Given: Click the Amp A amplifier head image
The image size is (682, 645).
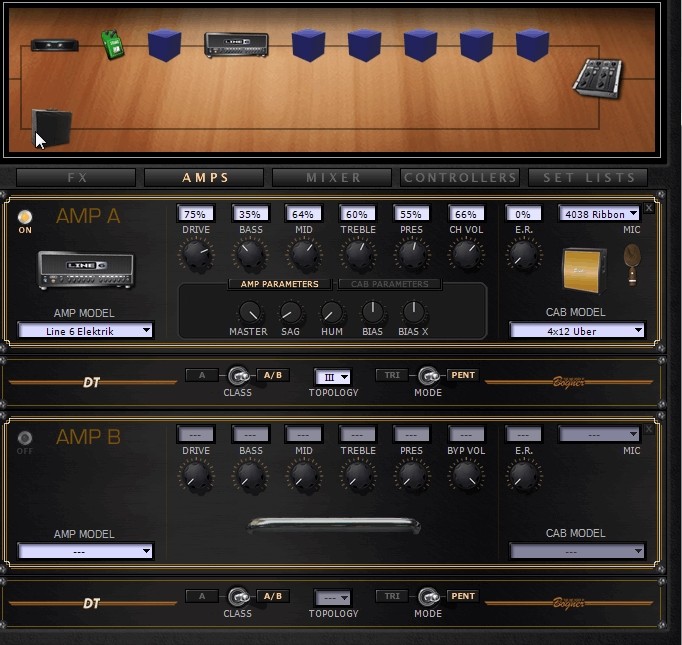Looking at the screenshot, I should [x=86, y=270].
